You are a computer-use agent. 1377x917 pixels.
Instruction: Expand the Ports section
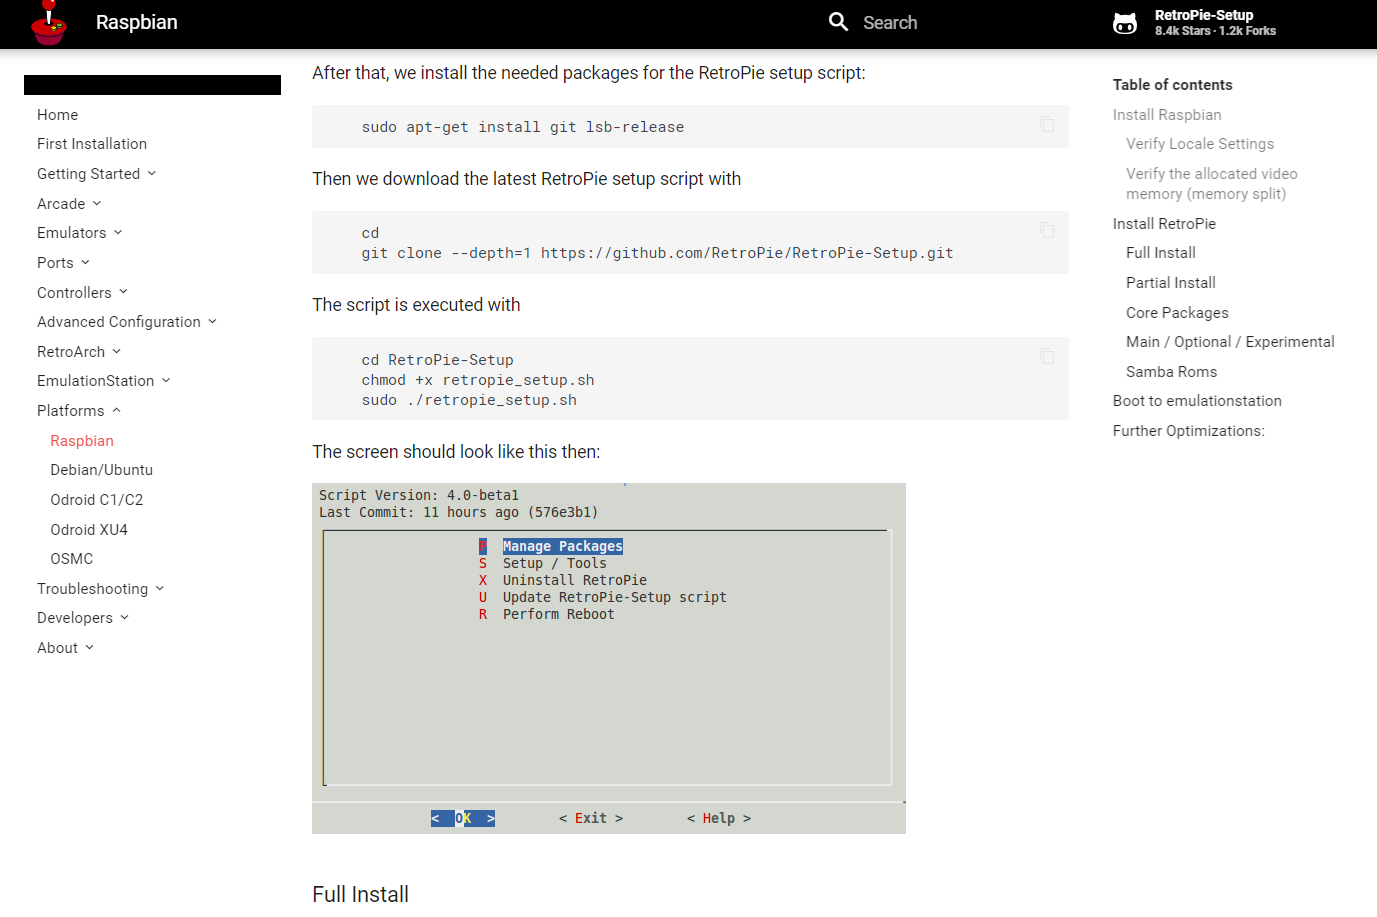[63, 263]
